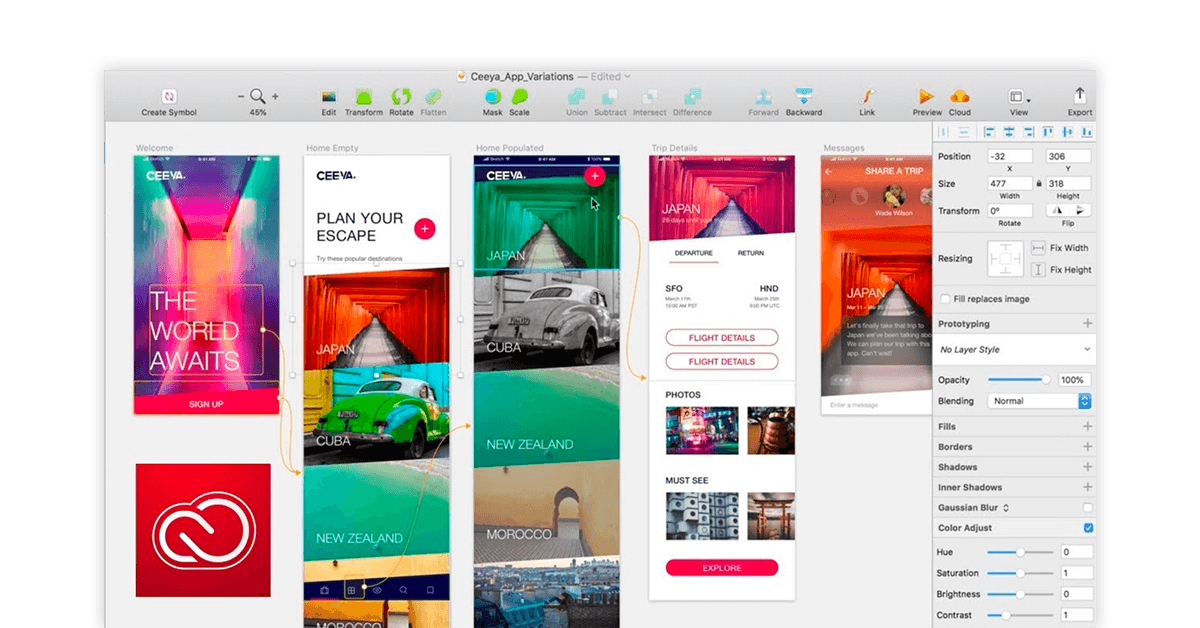Click the Cloud icon to share
Screen dimensions: 1200x628
(x=959, y=97)
